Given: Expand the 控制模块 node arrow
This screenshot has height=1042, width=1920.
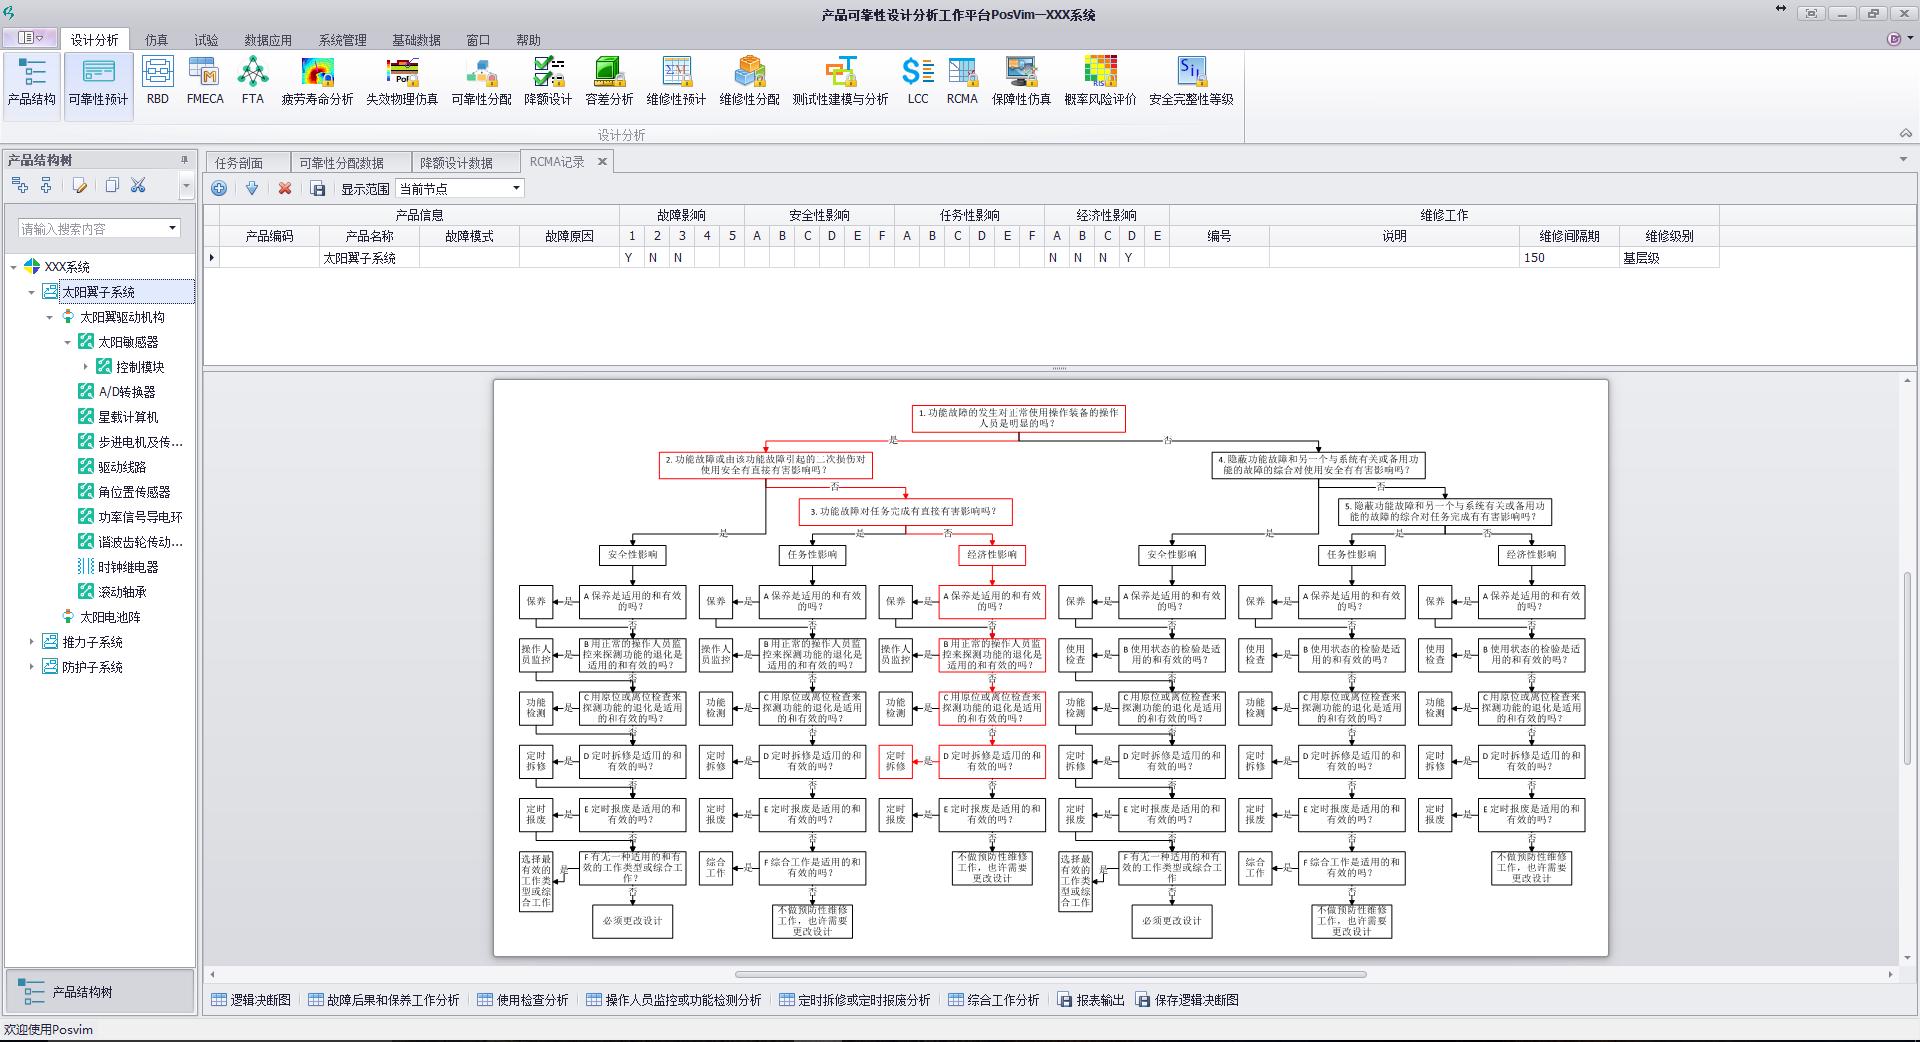Looking at the screenshot, I should (86, 367).
